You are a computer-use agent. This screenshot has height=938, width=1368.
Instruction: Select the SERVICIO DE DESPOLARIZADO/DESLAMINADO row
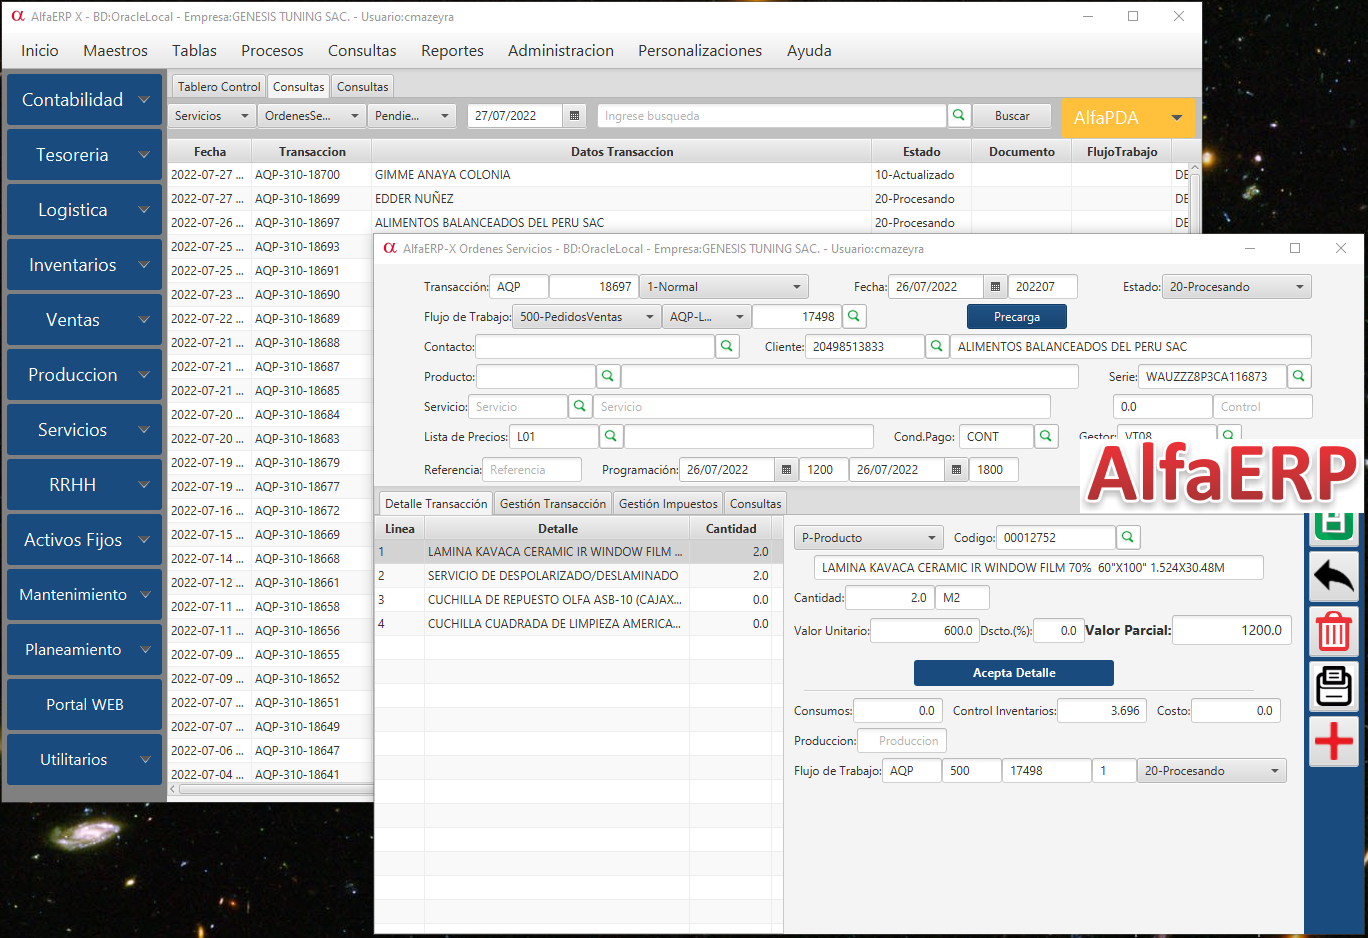tap(553, 576)
